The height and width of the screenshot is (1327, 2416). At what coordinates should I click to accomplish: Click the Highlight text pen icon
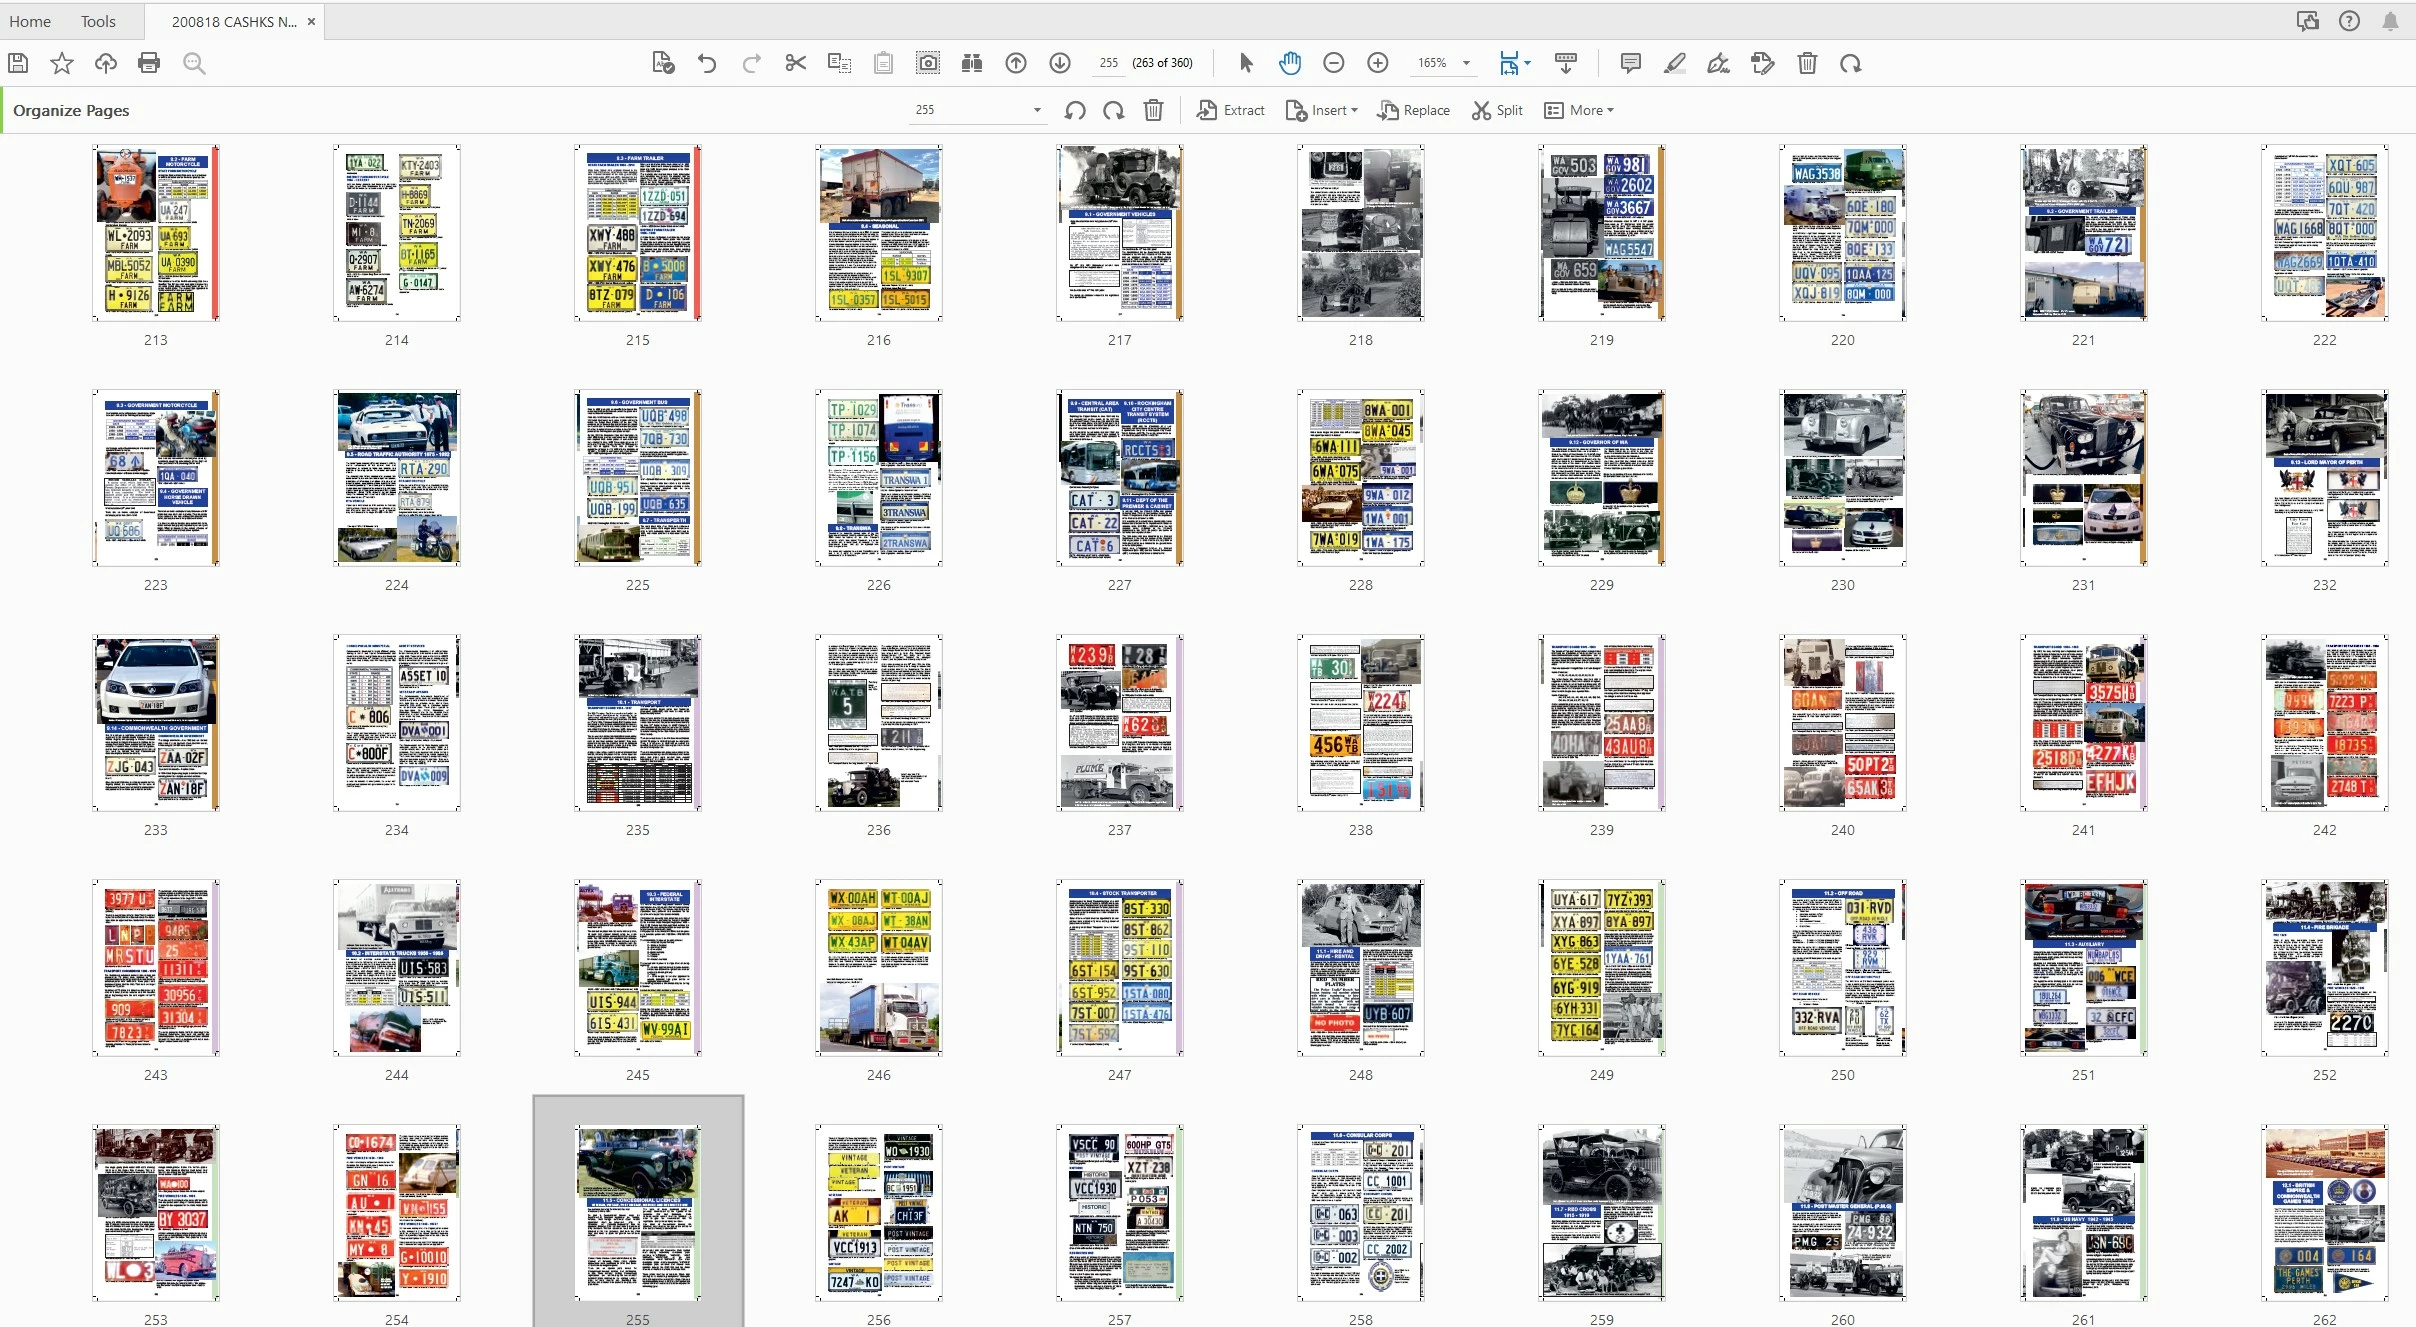pos(1674,63)
